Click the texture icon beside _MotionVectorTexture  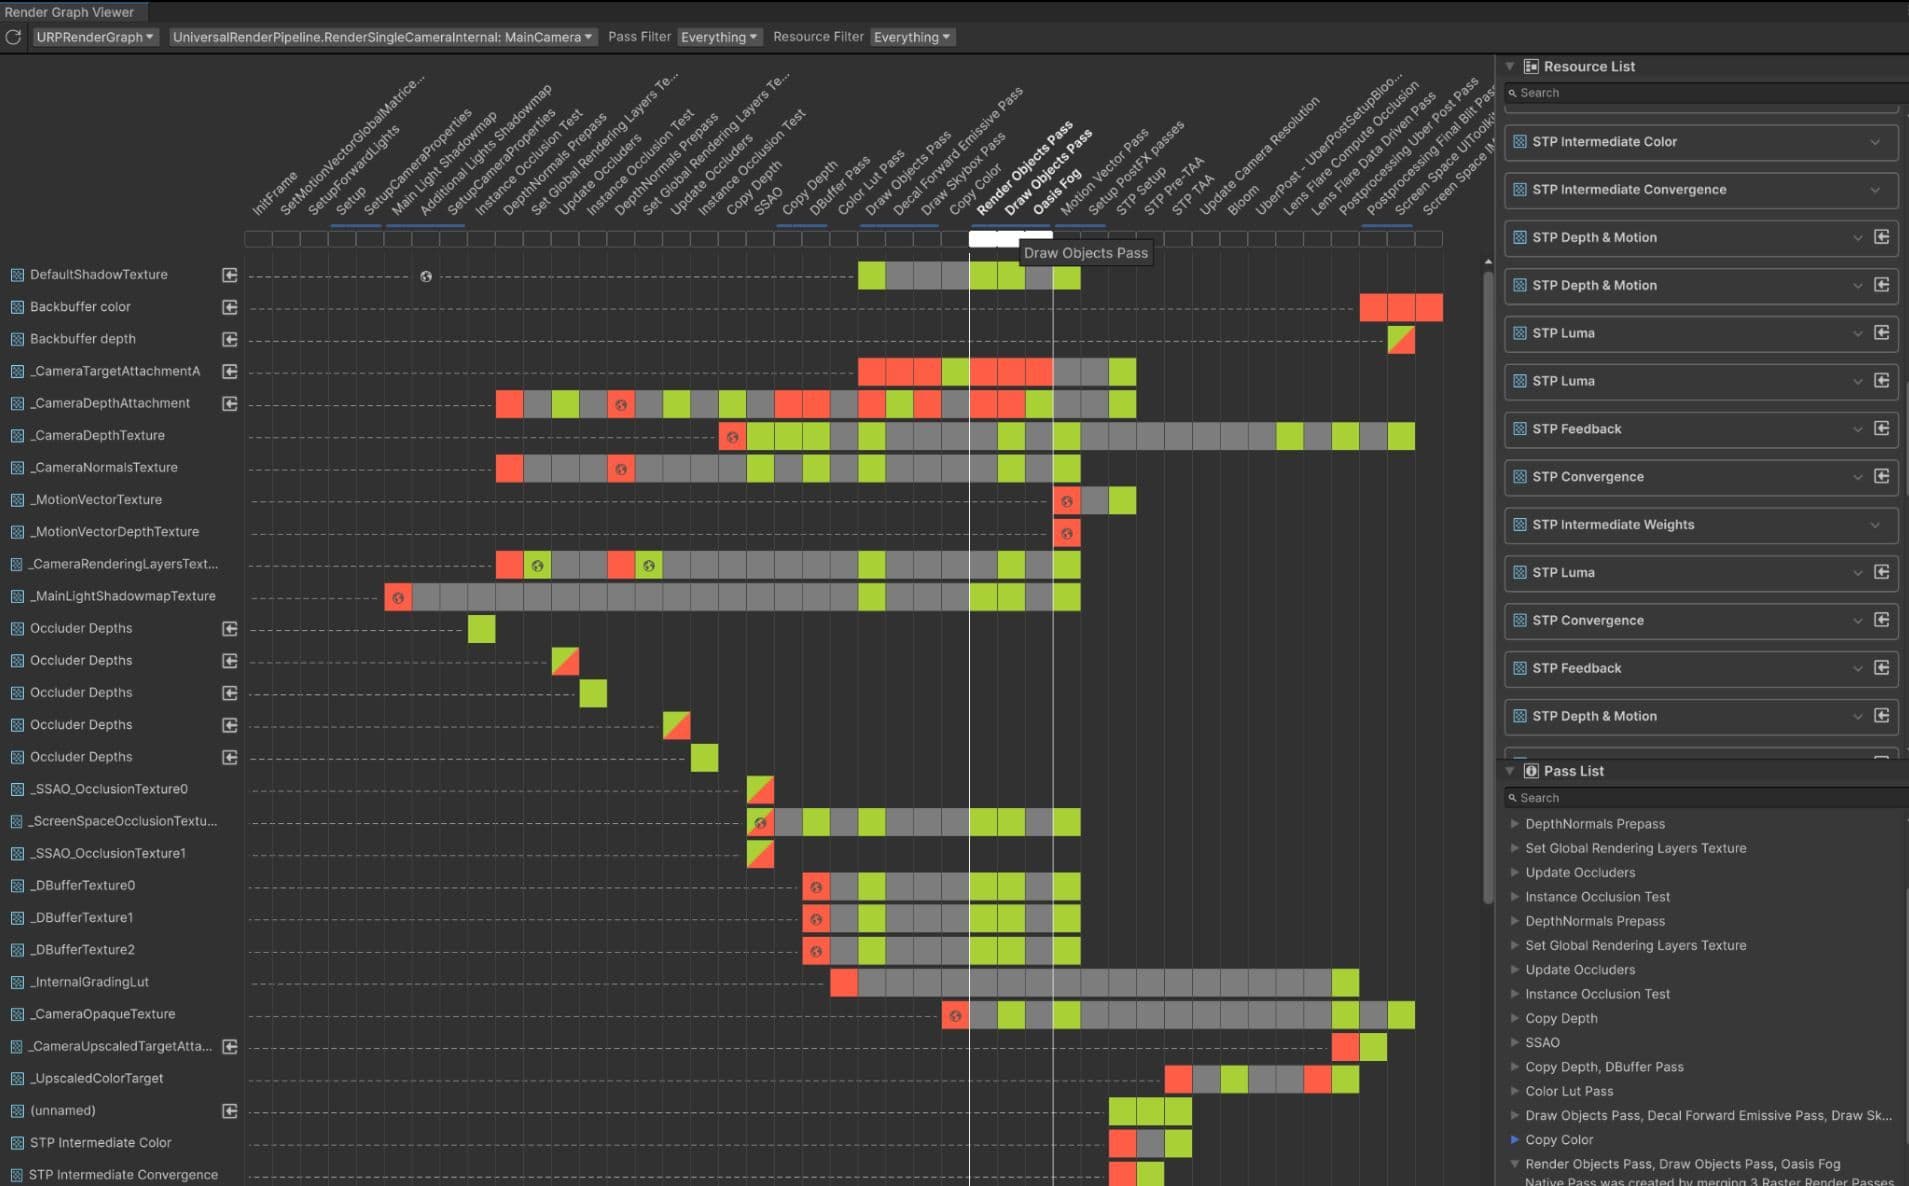[15, 499]
